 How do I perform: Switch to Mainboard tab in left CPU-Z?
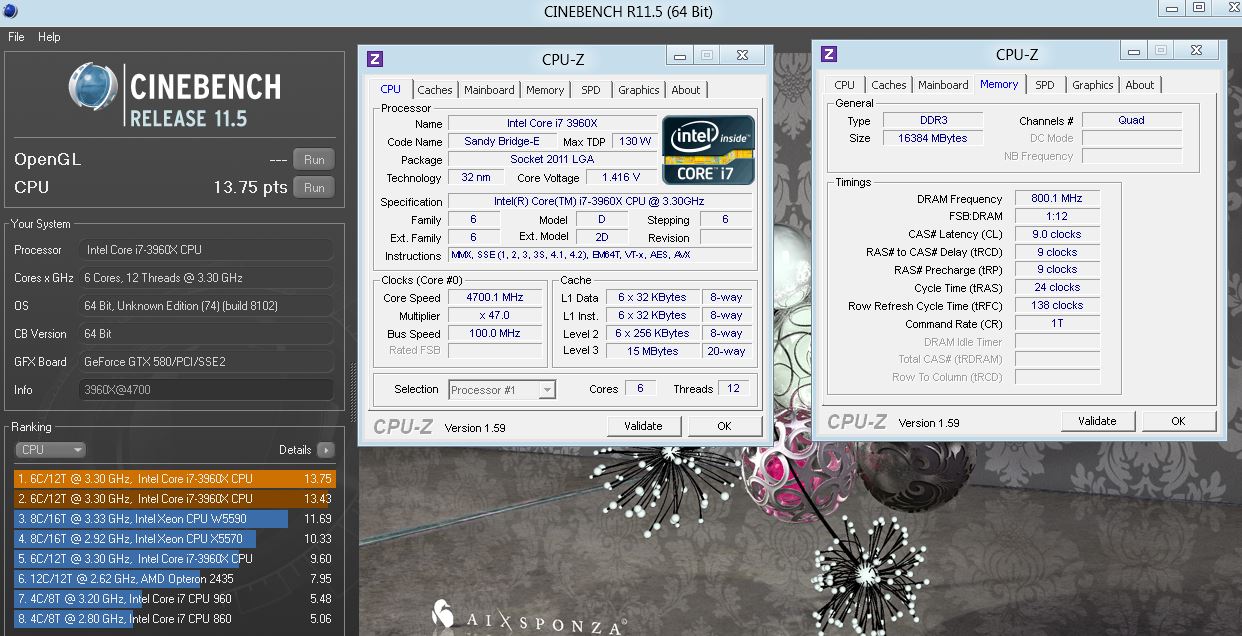click(x=489, y=90)
